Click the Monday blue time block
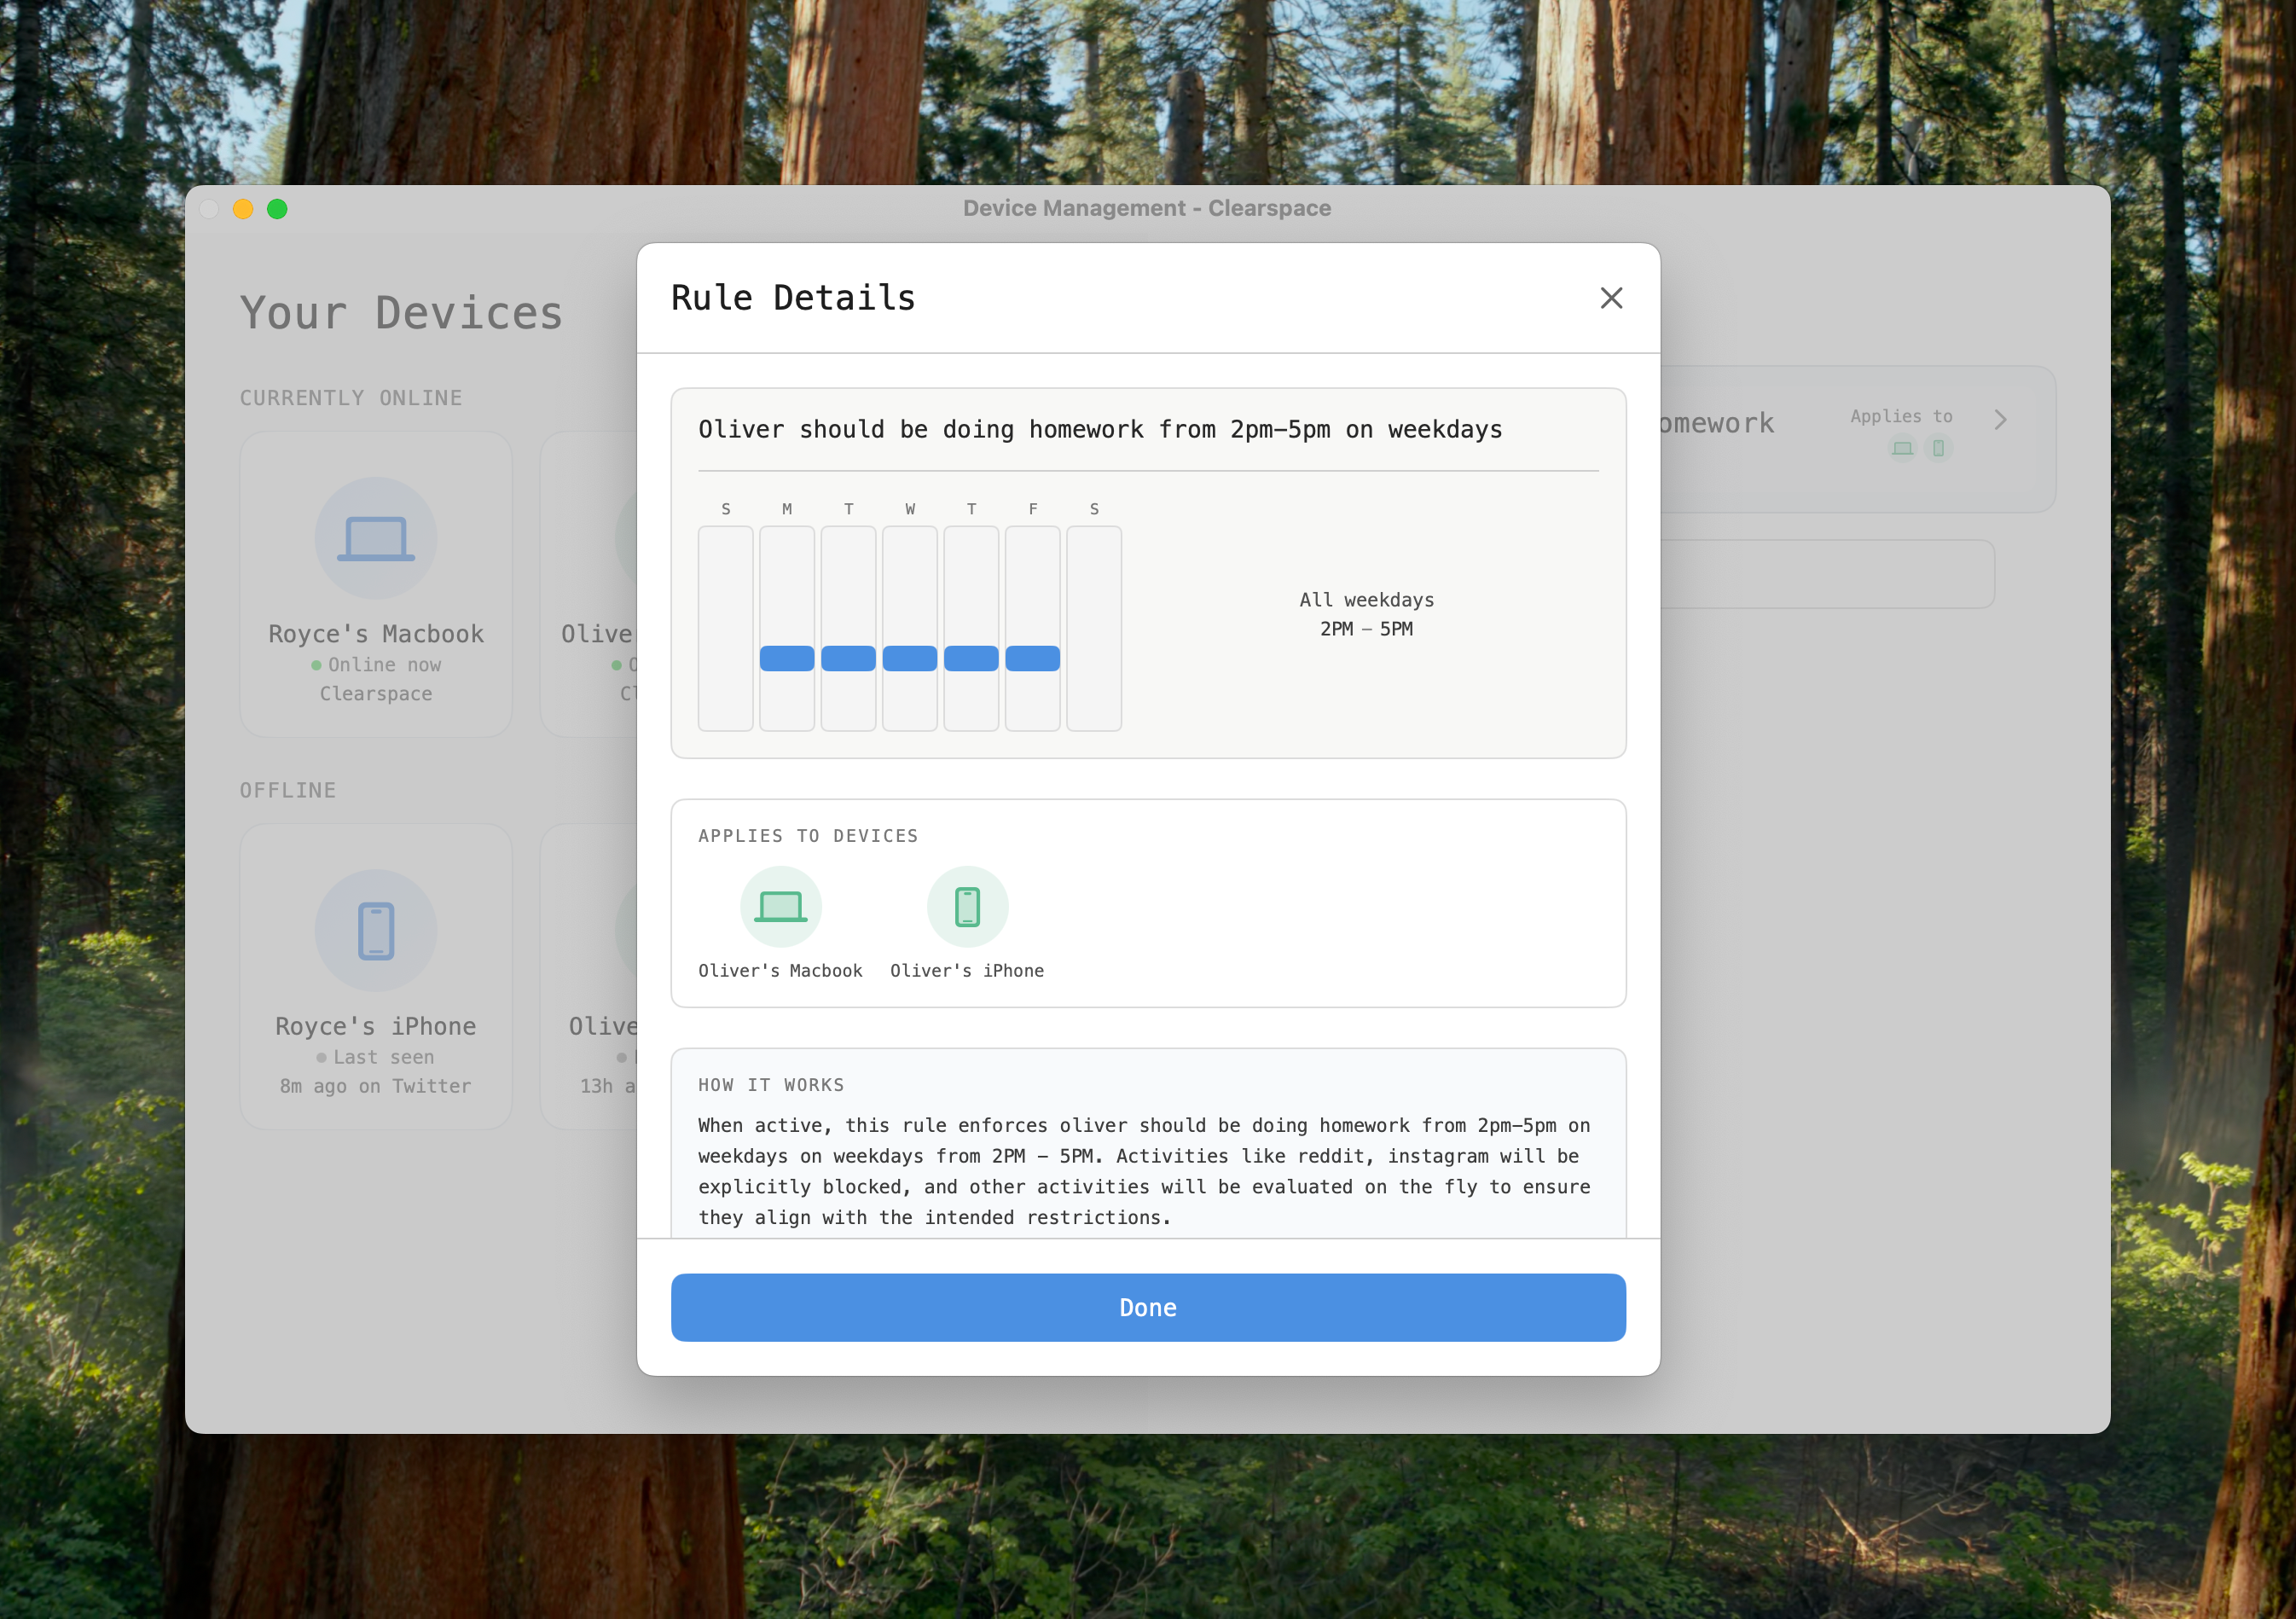Screen dimensions: 2296x1619 (787, 658)
